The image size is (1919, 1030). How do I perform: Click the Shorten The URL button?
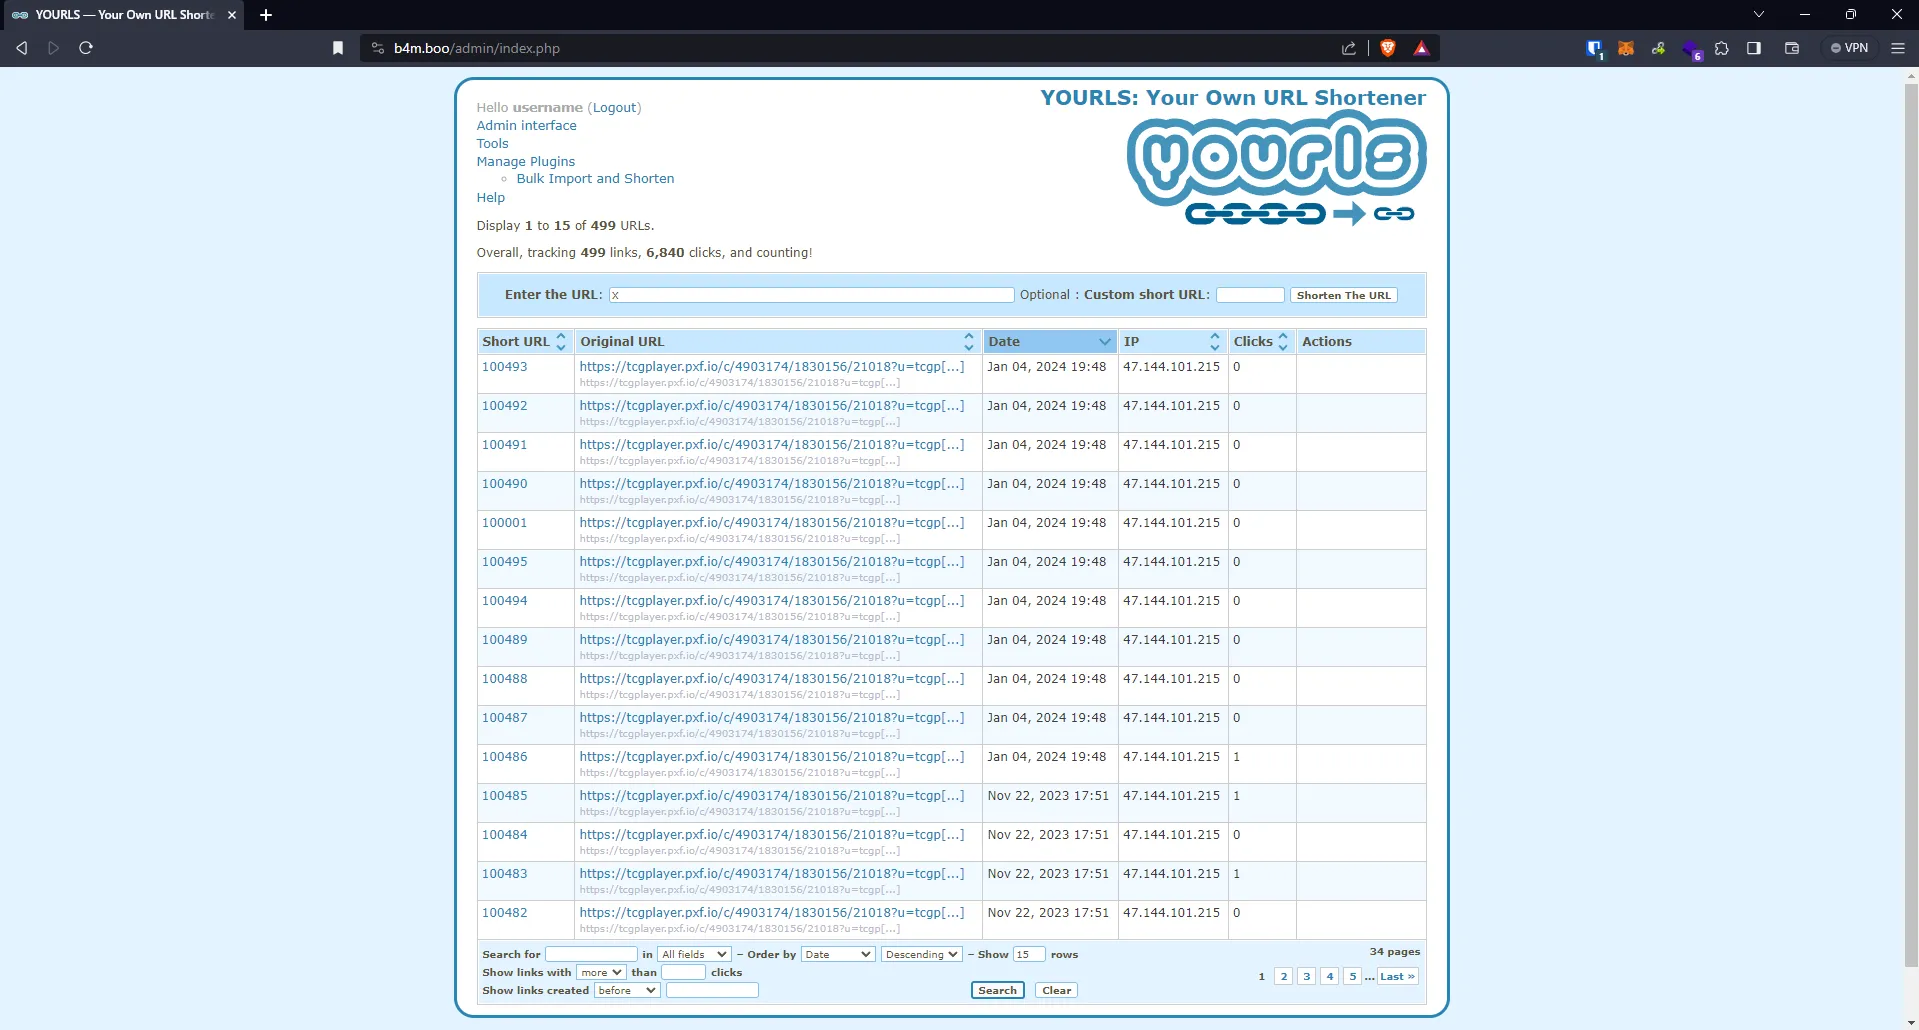[x=1343, y=295]
